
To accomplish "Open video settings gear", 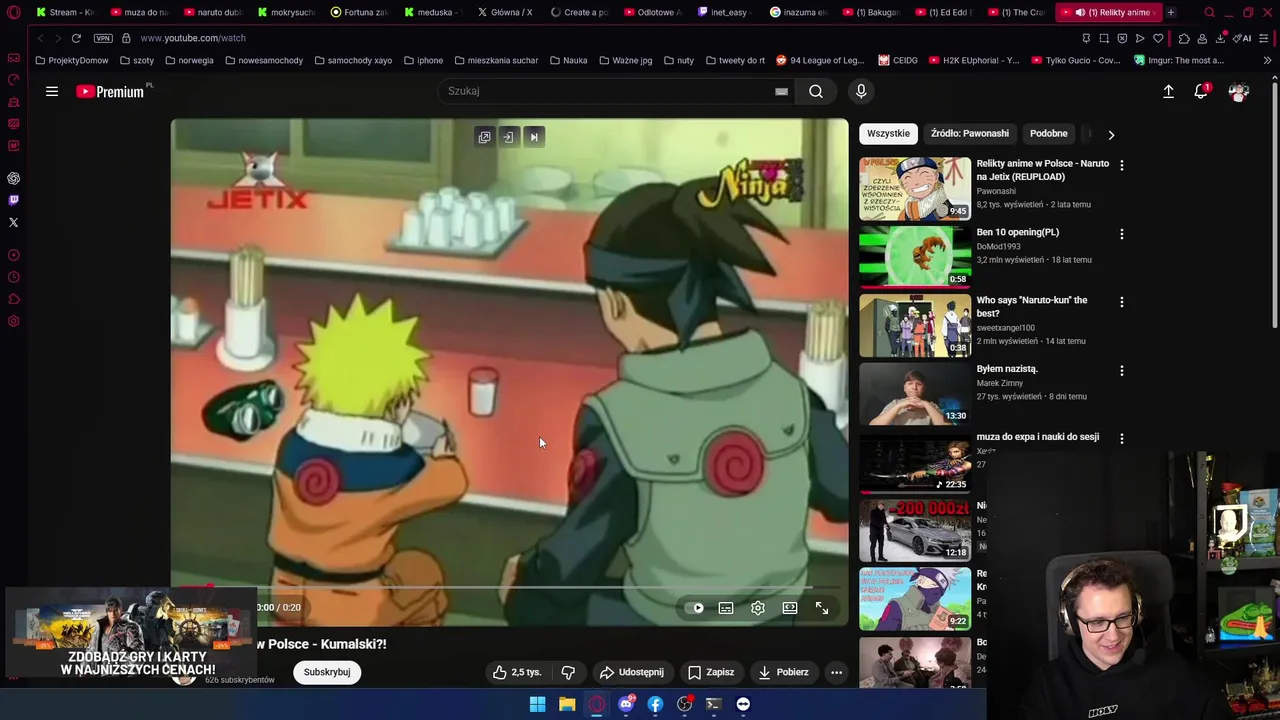I will pos(758,608).
